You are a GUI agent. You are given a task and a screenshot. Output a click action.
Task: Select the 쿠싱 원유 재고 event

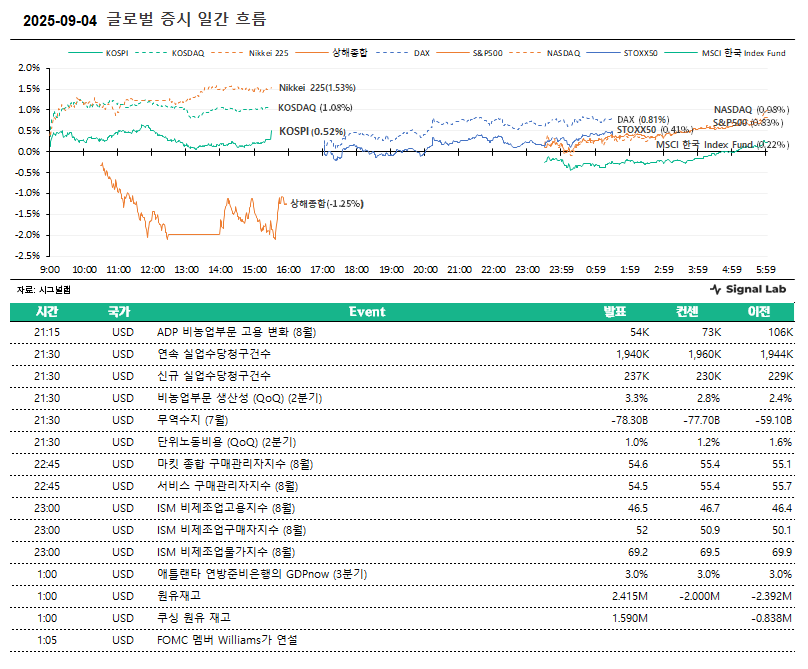(194, 618)
